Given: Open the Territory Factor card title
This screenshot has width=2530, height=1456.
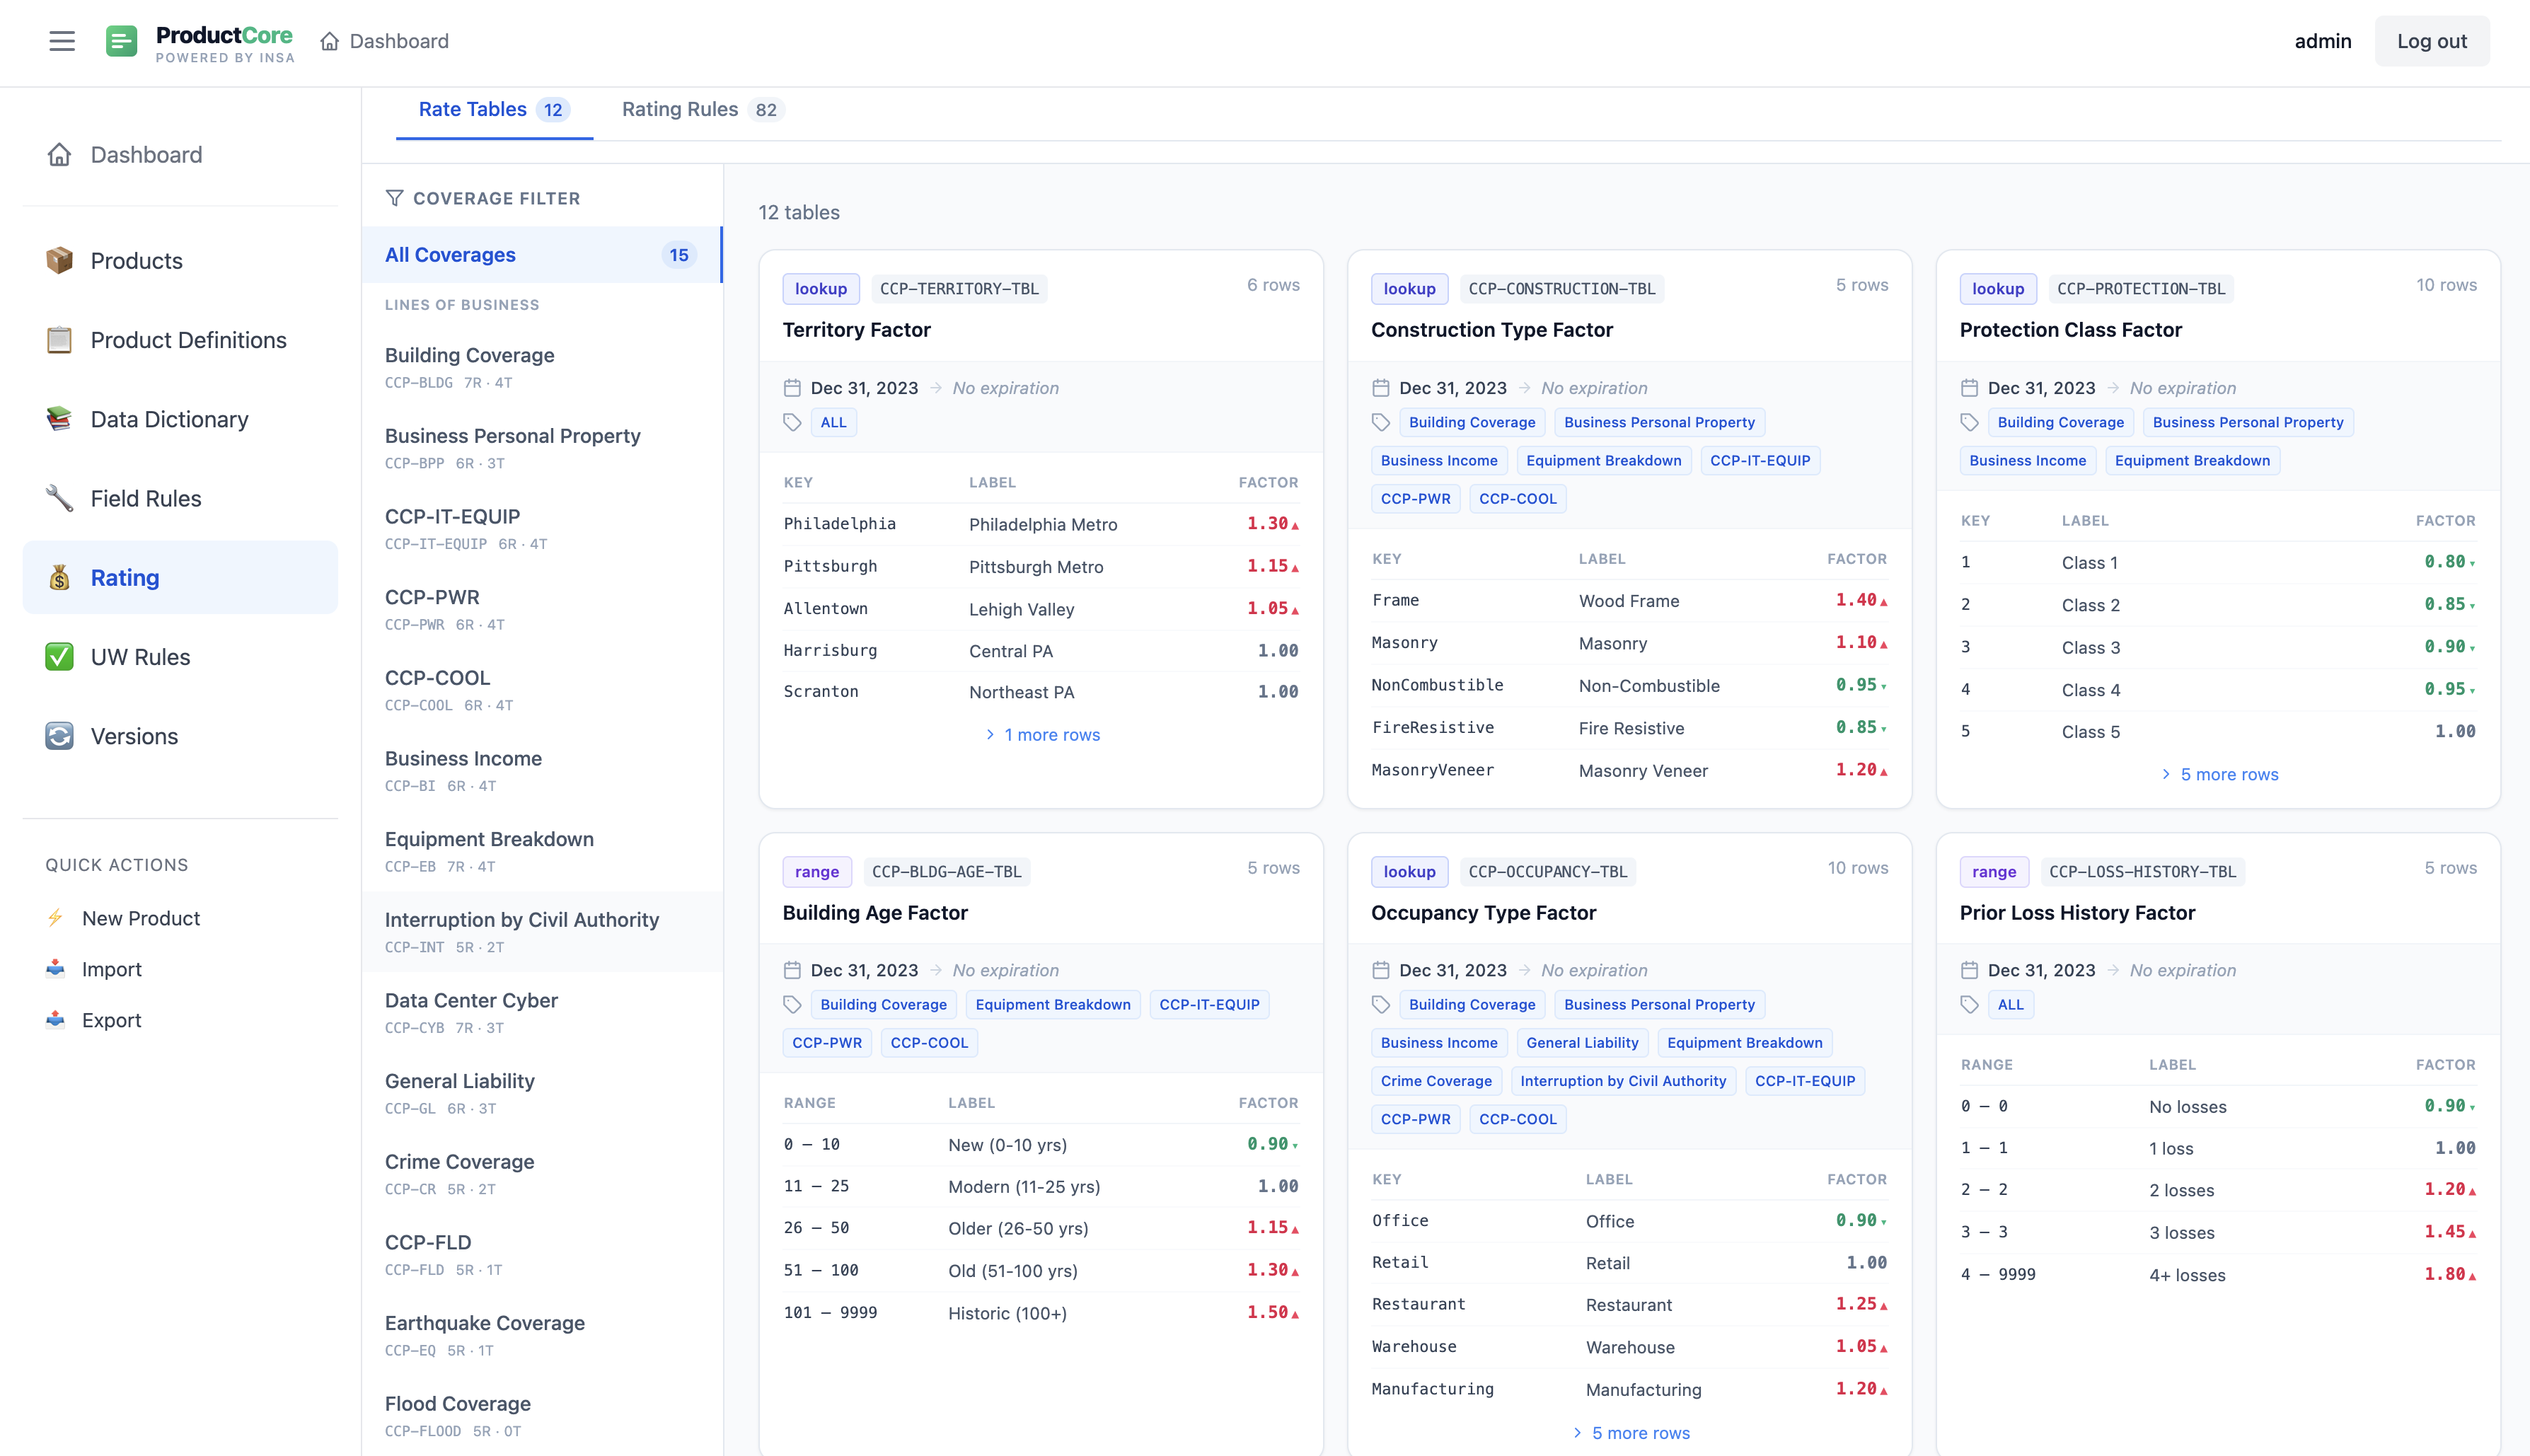Looking at the screenshot, I should pyautogui.click(x=856, y=330).
